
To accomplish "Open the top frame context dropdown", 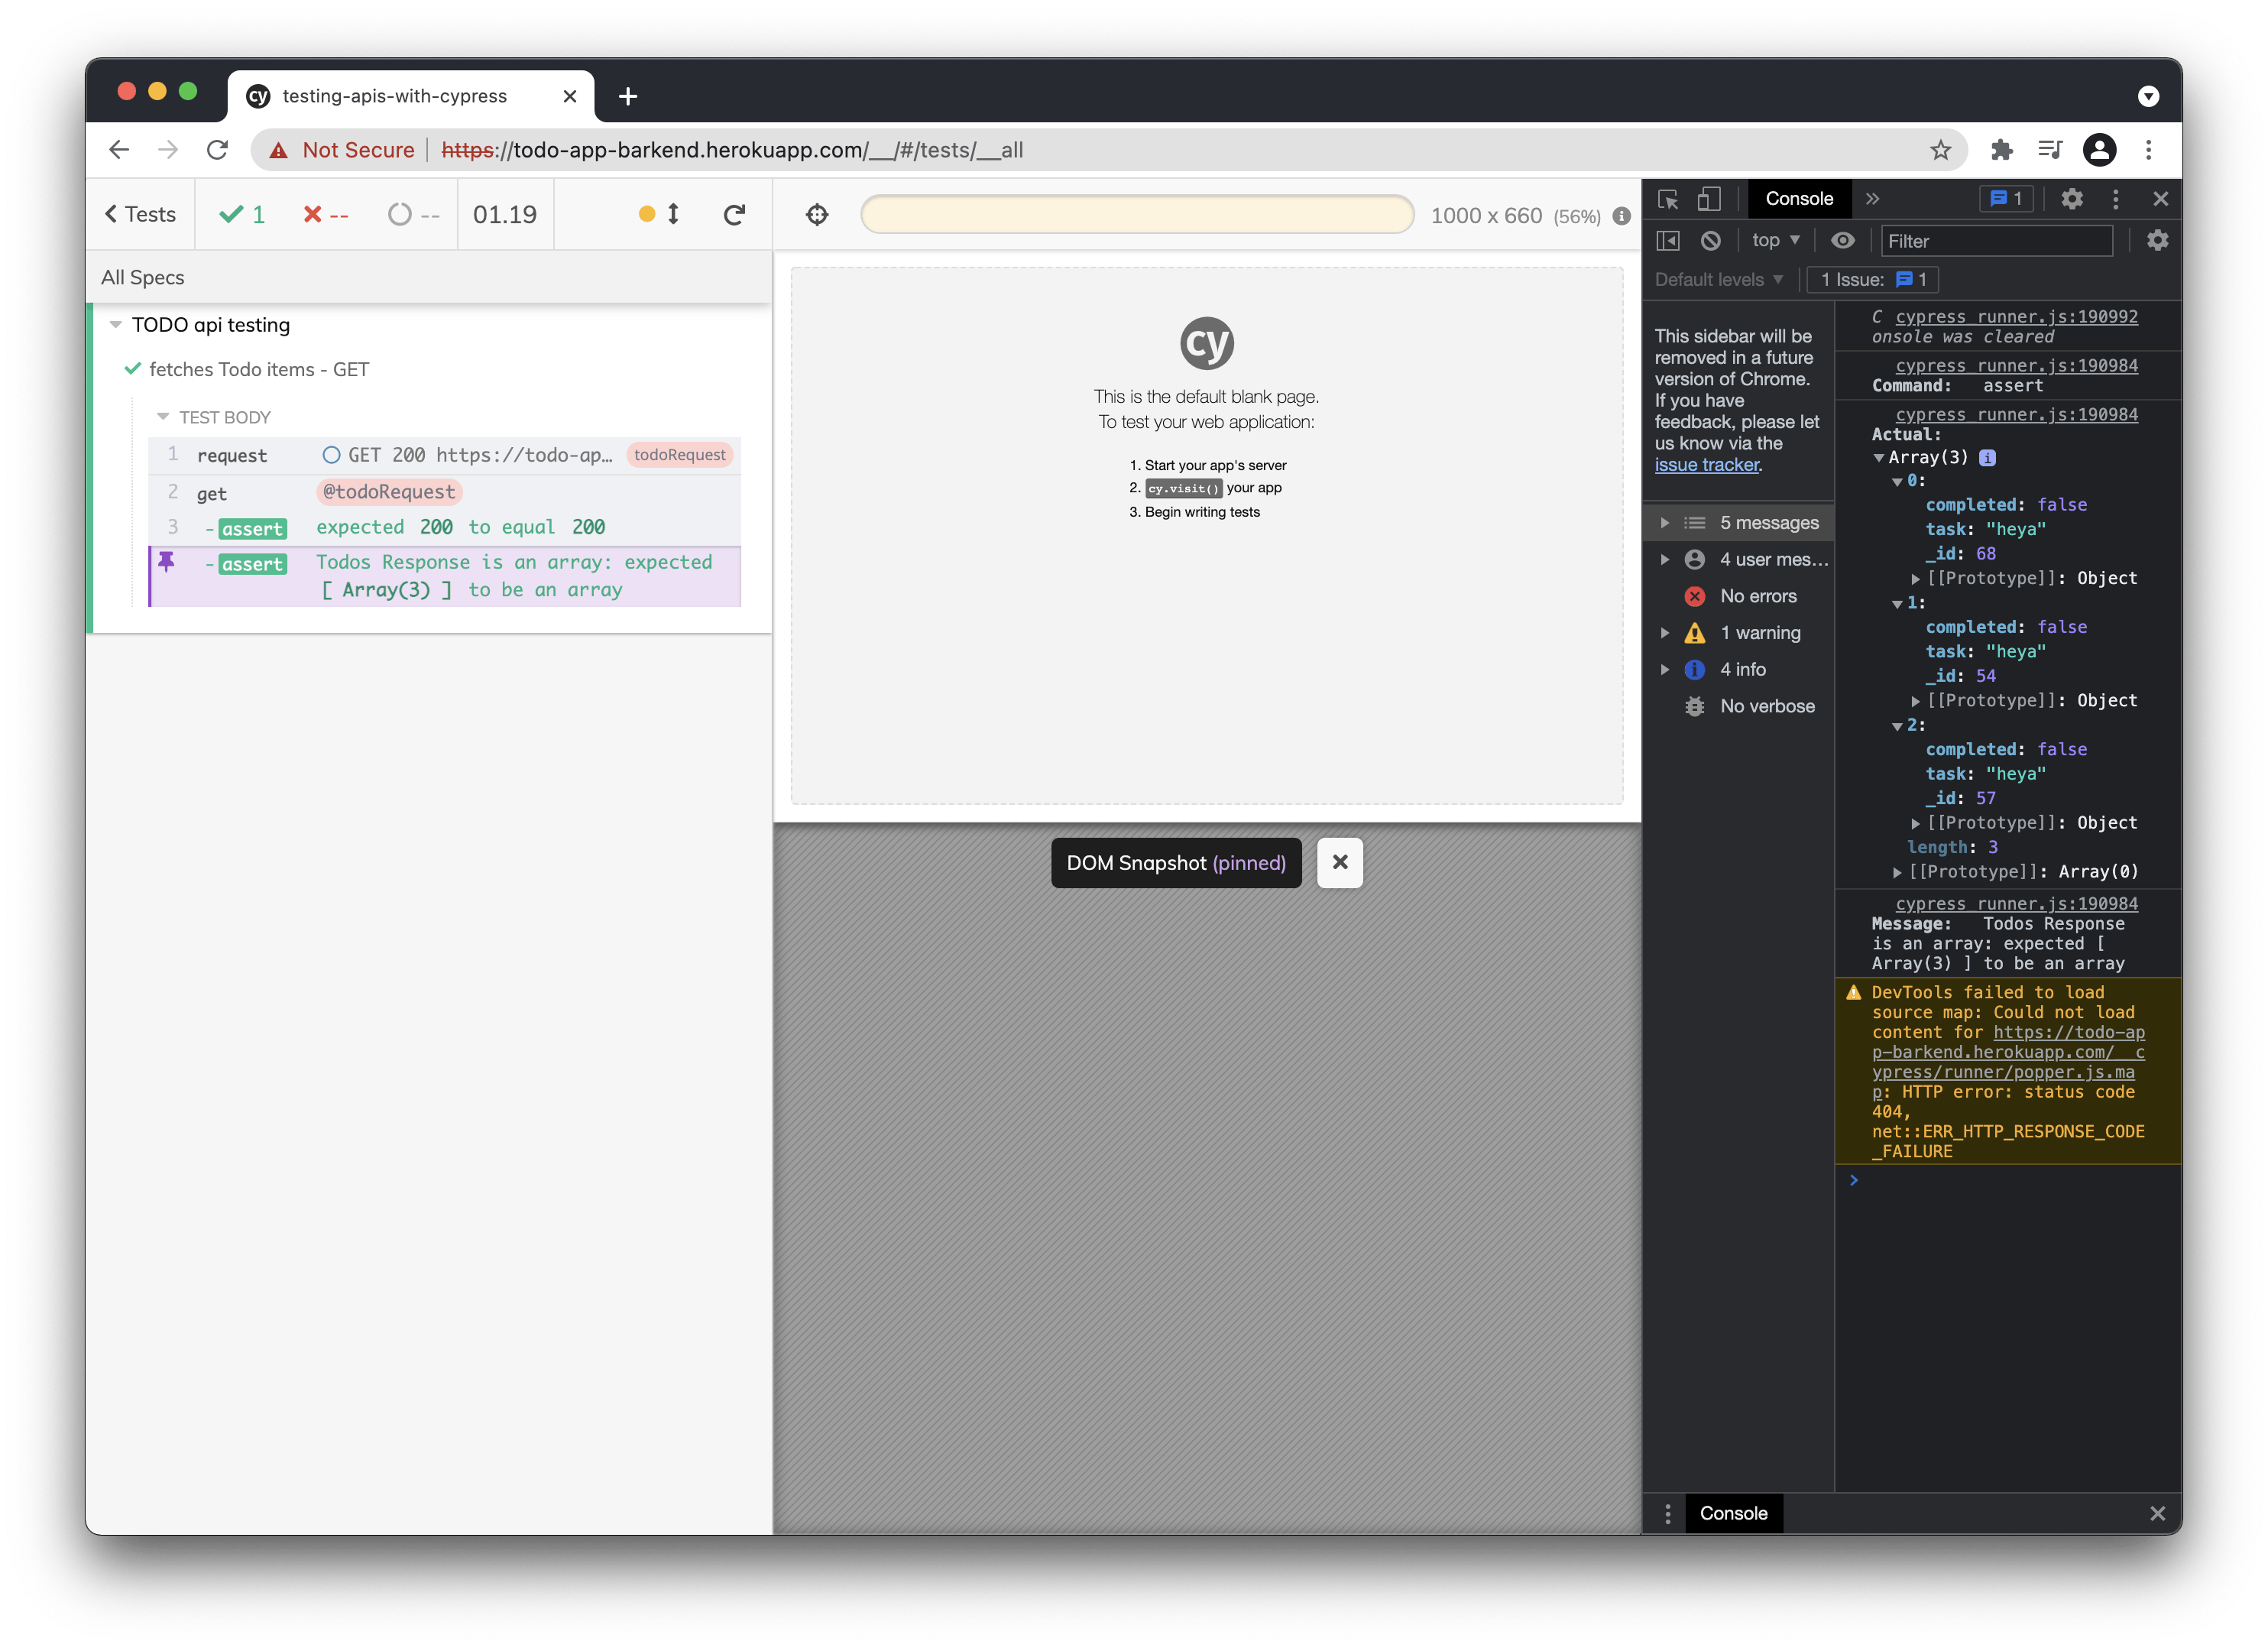I will pos(1775,240).
